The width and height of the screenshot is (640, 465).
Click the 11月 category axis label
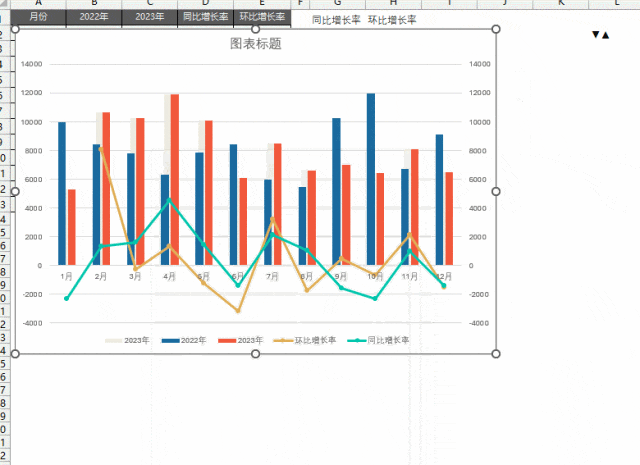[409, 276]
